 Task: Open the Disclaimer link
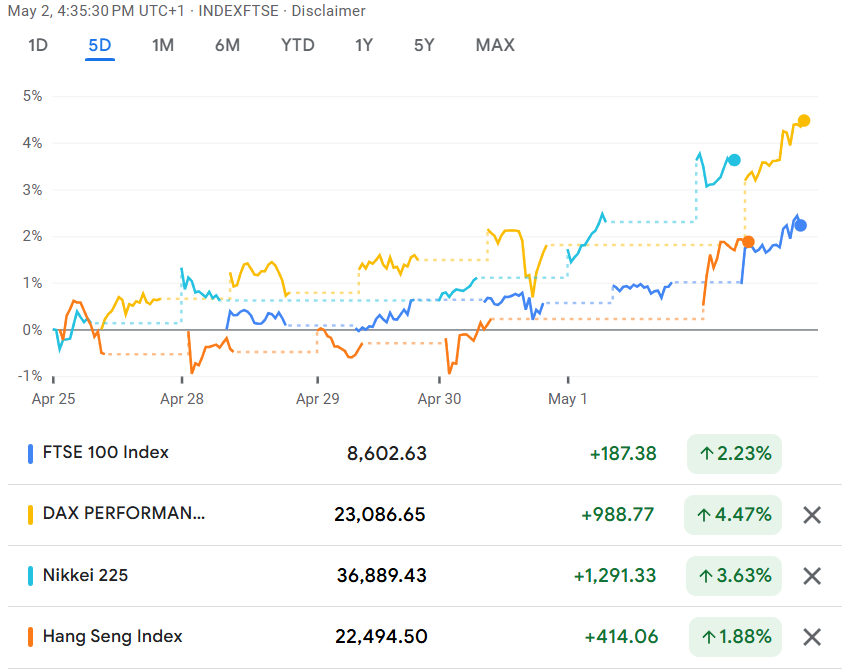click(x=328, y=11)
